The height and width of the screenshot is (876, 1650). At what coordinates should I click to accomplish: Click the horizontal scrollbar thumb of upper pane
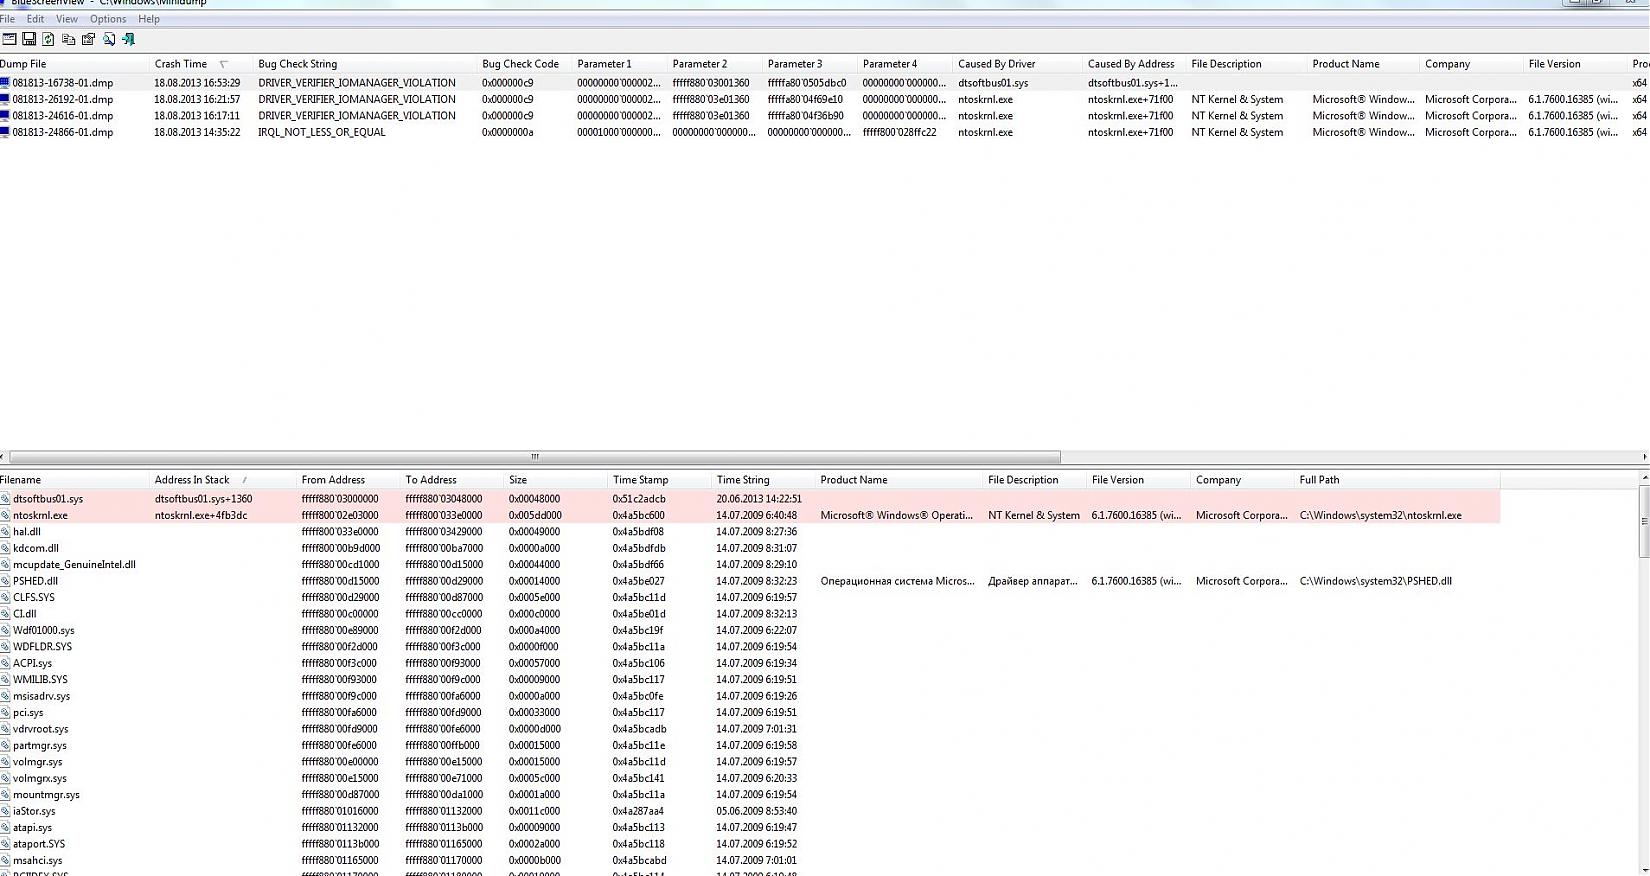(x=534, y=457)
